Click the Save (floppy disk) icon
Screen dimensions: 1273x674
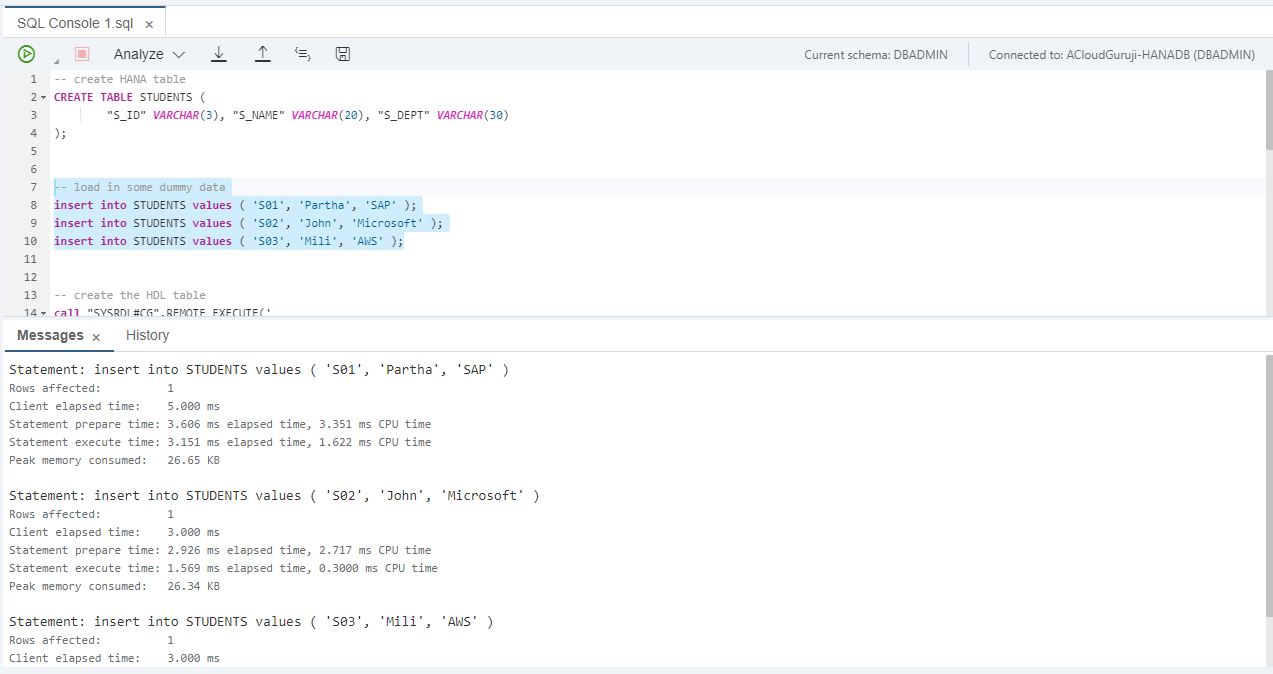click(x=343, y=54)
